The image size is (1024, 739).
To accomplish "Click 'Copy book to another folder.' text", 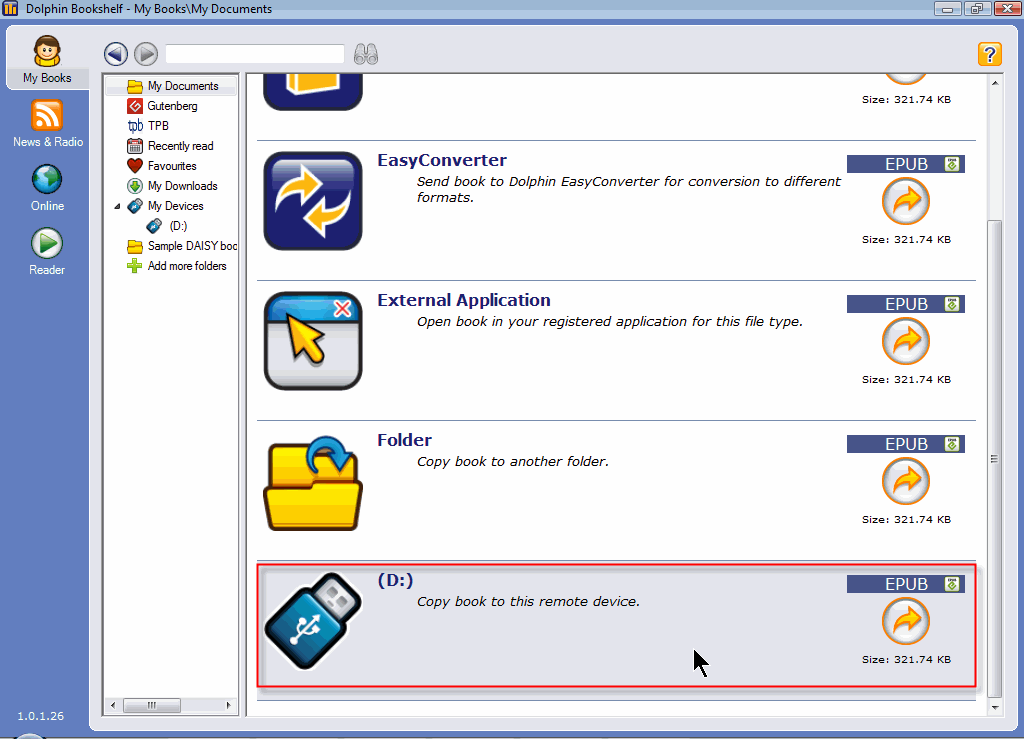I will tap(513, 462).
